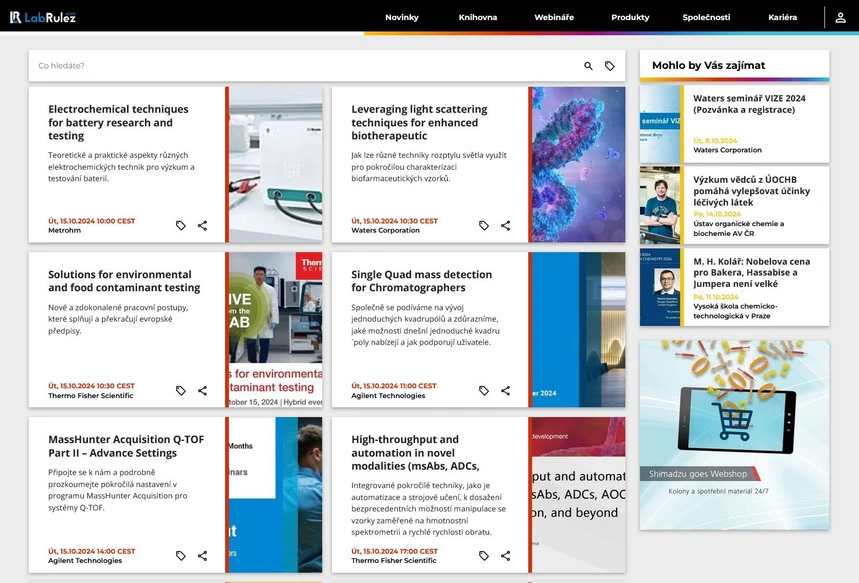Click date 'Út, 15.10.2024 11:00 CEST'
859x583 pixels.
coord(394,386)
